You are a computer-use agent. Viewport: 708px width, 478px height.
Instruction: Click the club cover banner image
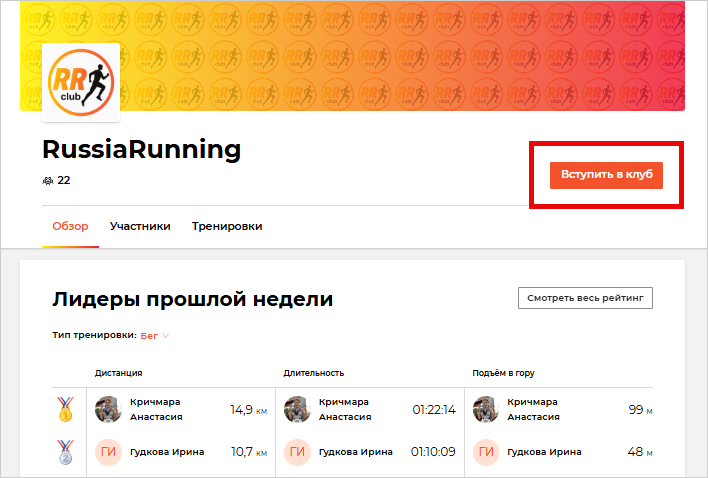tap(400, 55)
